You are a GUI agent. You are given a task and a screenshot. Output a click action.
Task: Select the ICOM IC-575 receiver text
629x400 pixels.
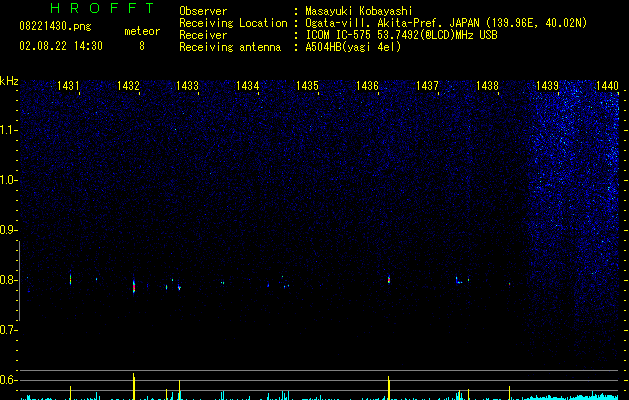[x=401, y=35]
